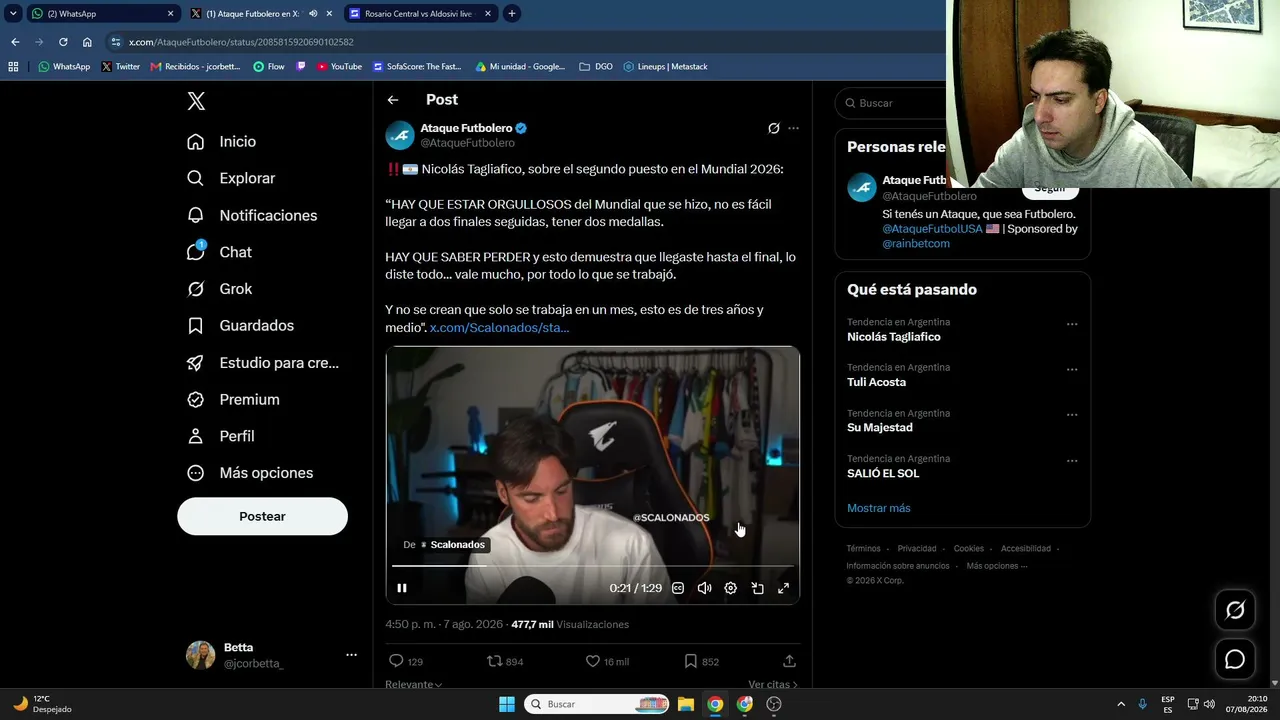
Task: Open the Windows Start menu
Action: (507, 704)
